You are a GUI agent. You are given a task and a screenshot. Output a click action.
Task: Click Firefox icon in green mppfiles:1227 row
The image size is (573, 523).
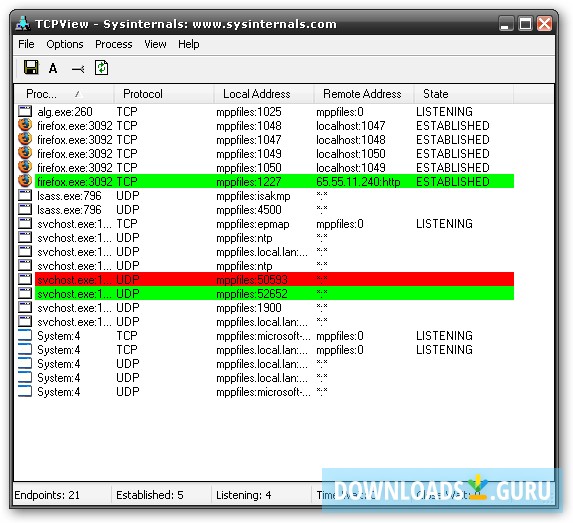point(25,181)
